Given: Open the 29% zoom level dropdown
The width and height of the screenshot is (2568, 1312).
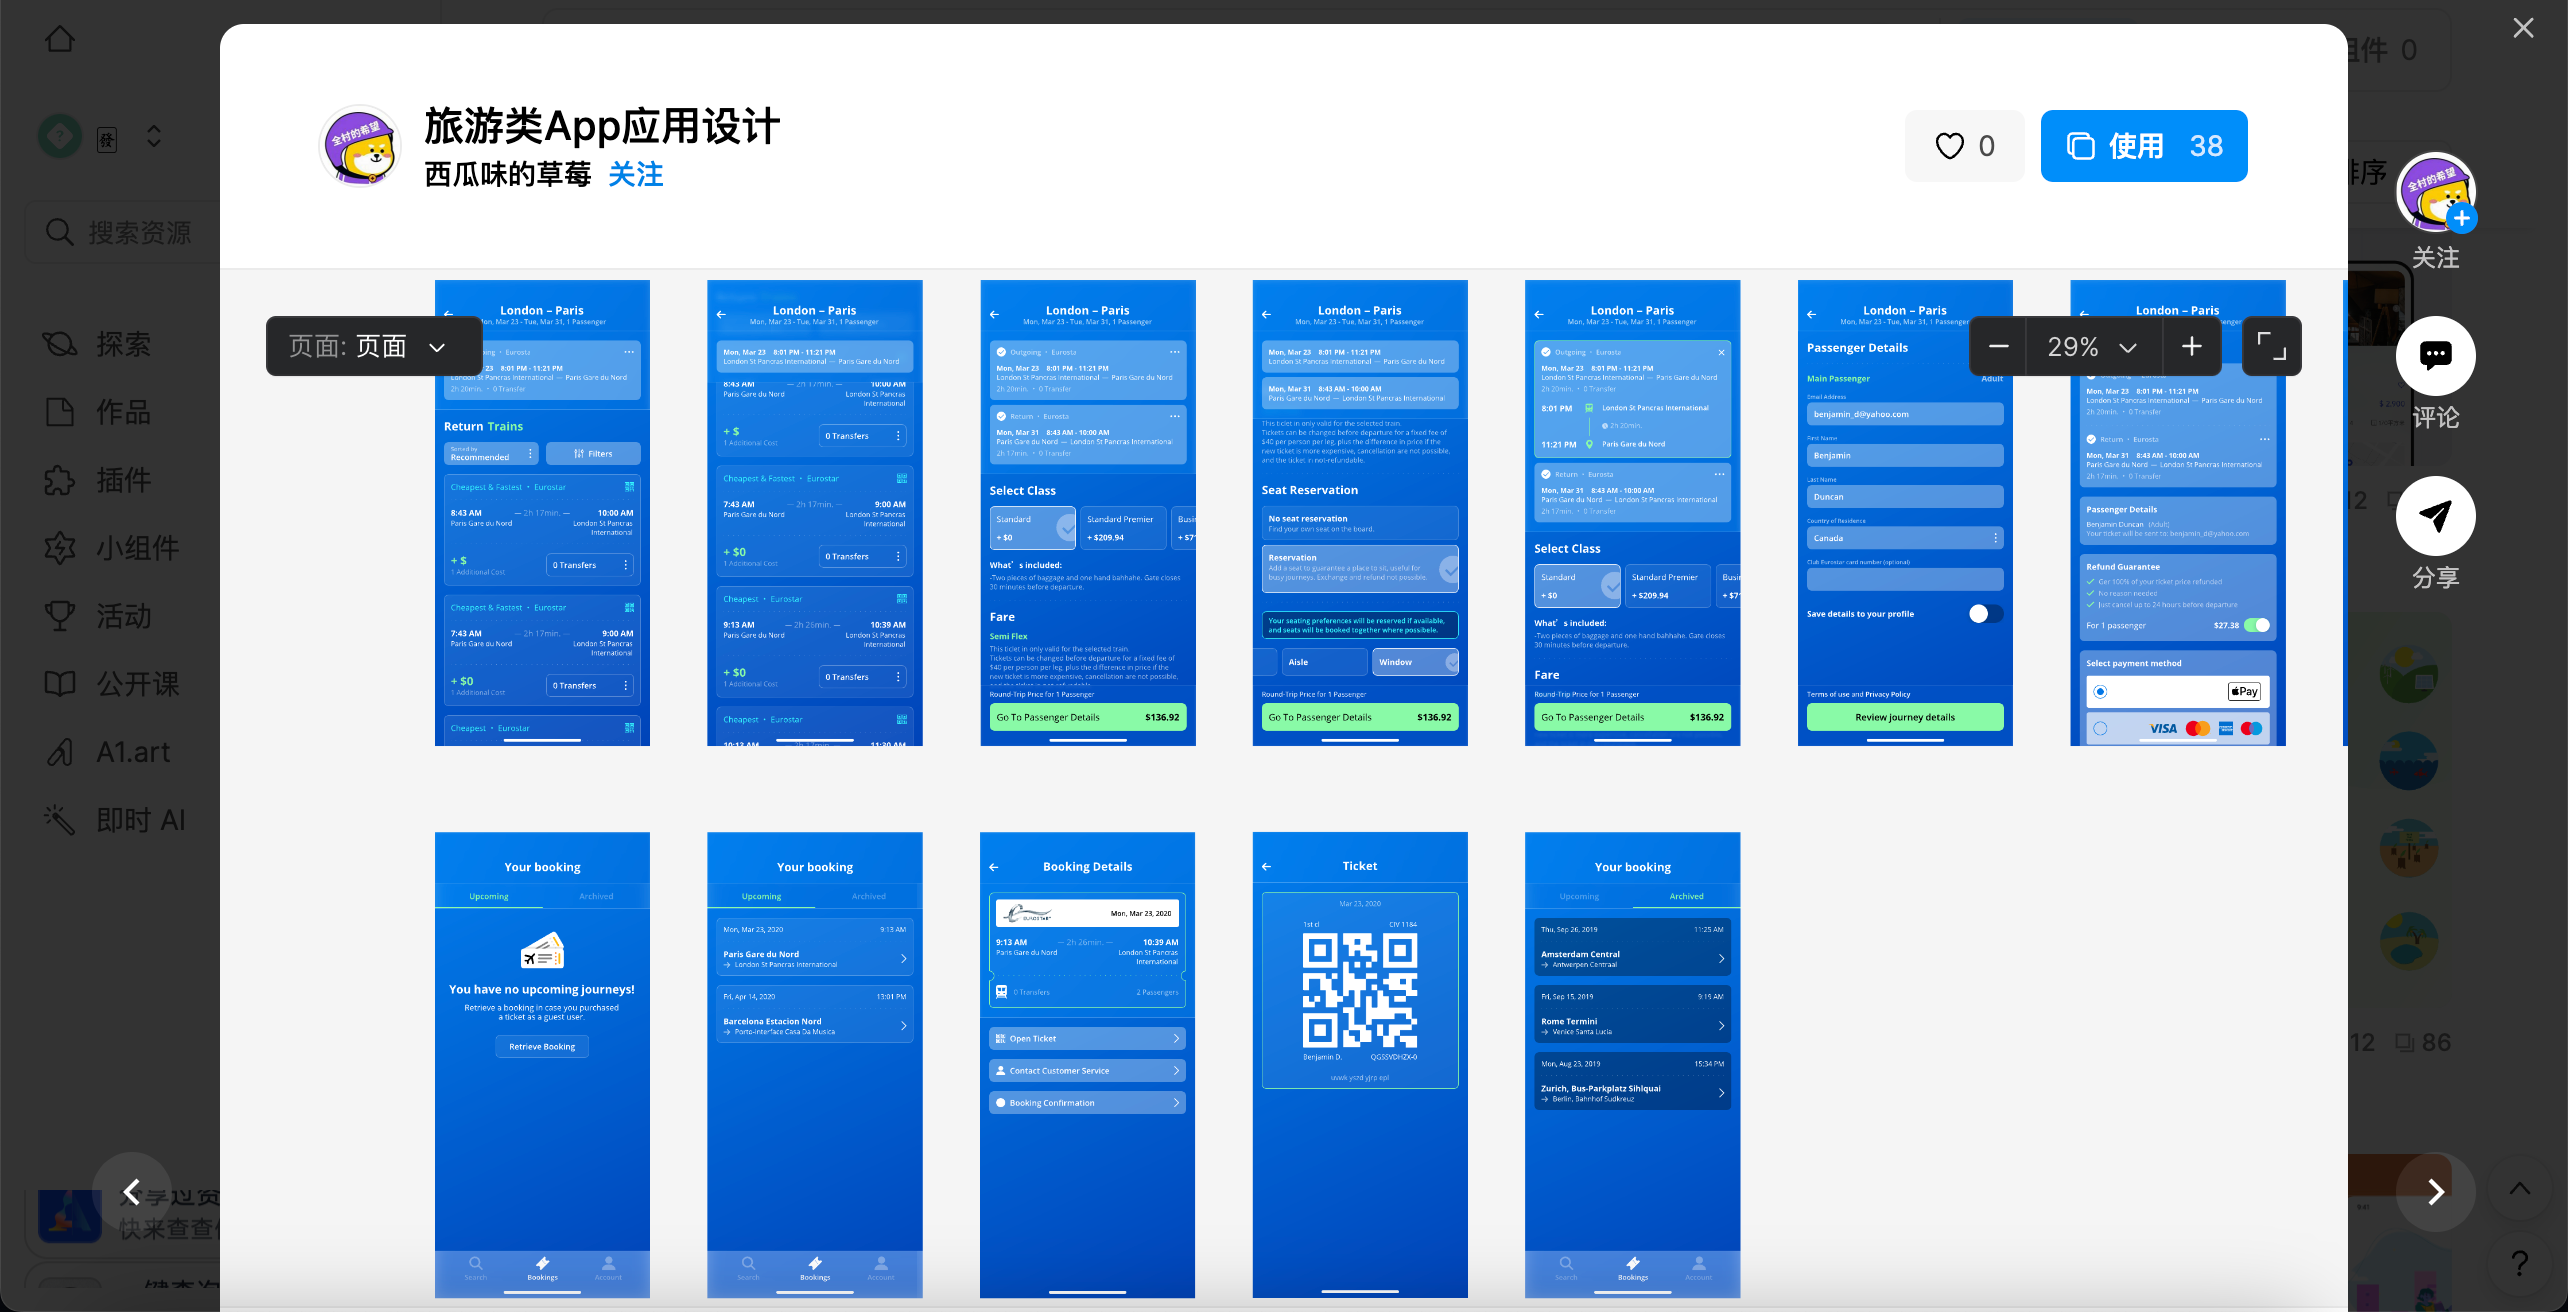Looking at the screenshot, I should pos(2093,346).
